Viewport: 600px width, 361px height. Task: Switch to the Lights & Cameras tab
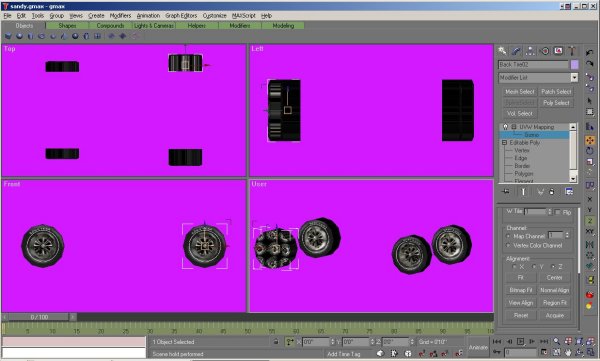point(154,26)
